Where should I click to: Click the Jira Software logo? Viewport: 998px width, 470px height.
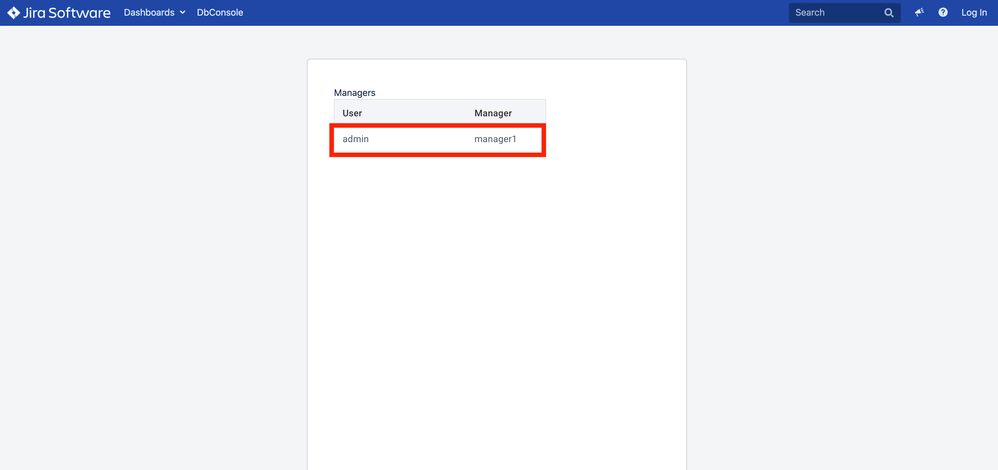coord(59,13)
